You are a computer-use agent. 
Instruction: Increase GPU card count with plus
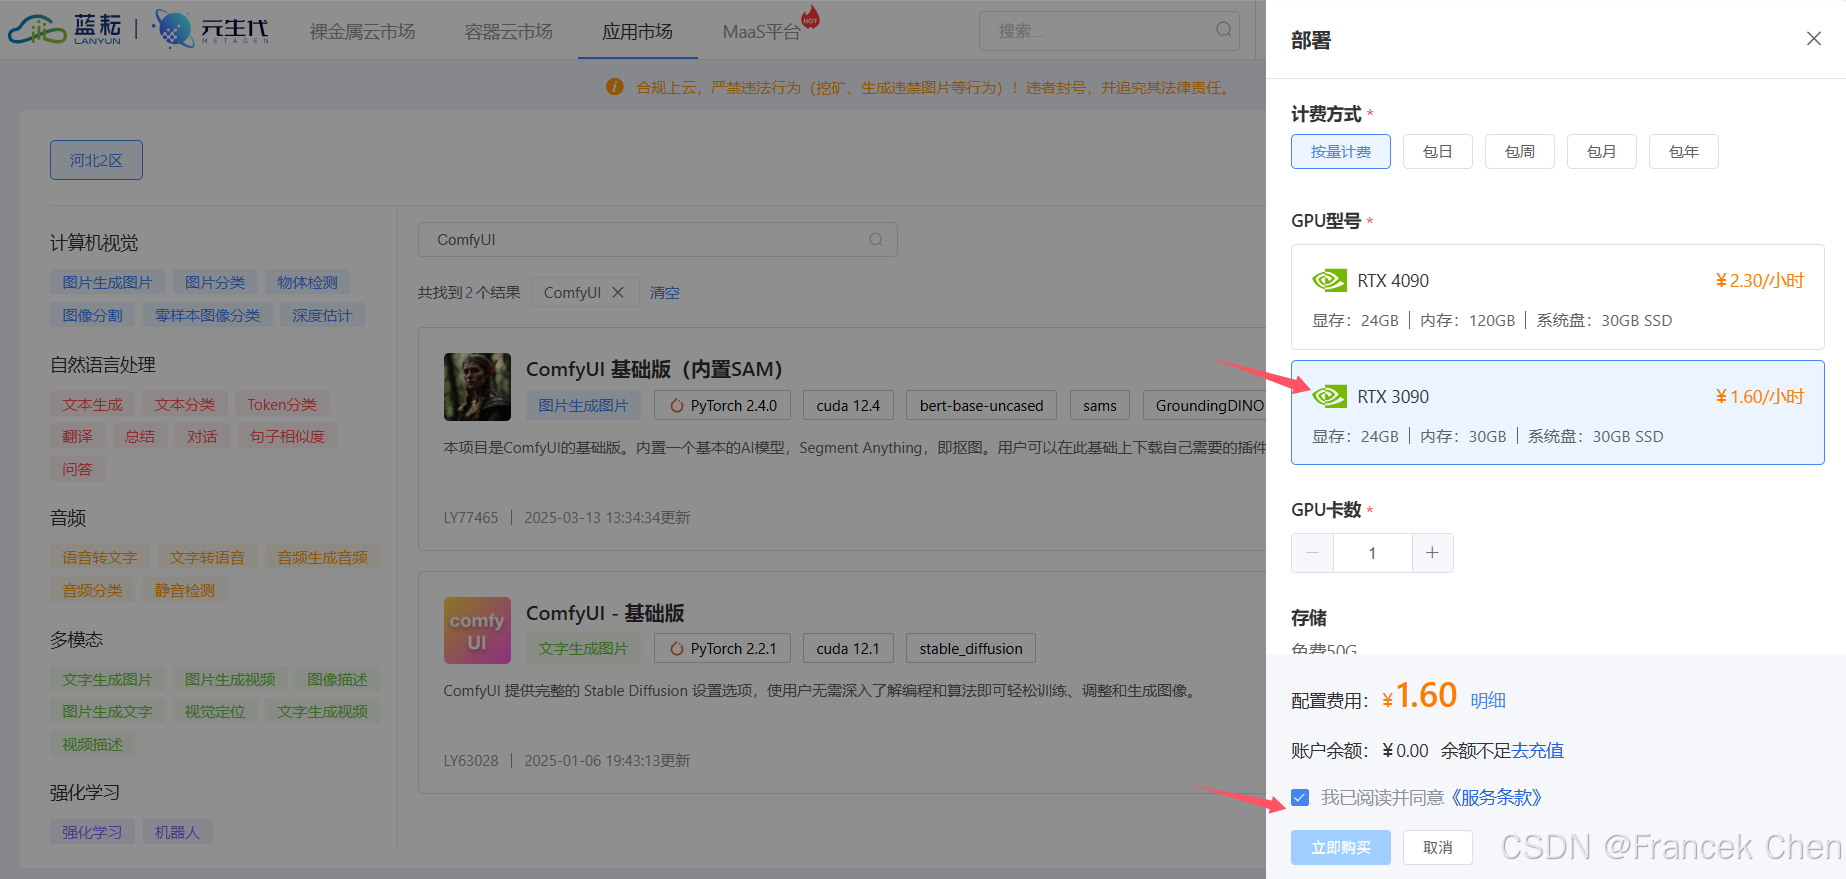point(1432,553)
